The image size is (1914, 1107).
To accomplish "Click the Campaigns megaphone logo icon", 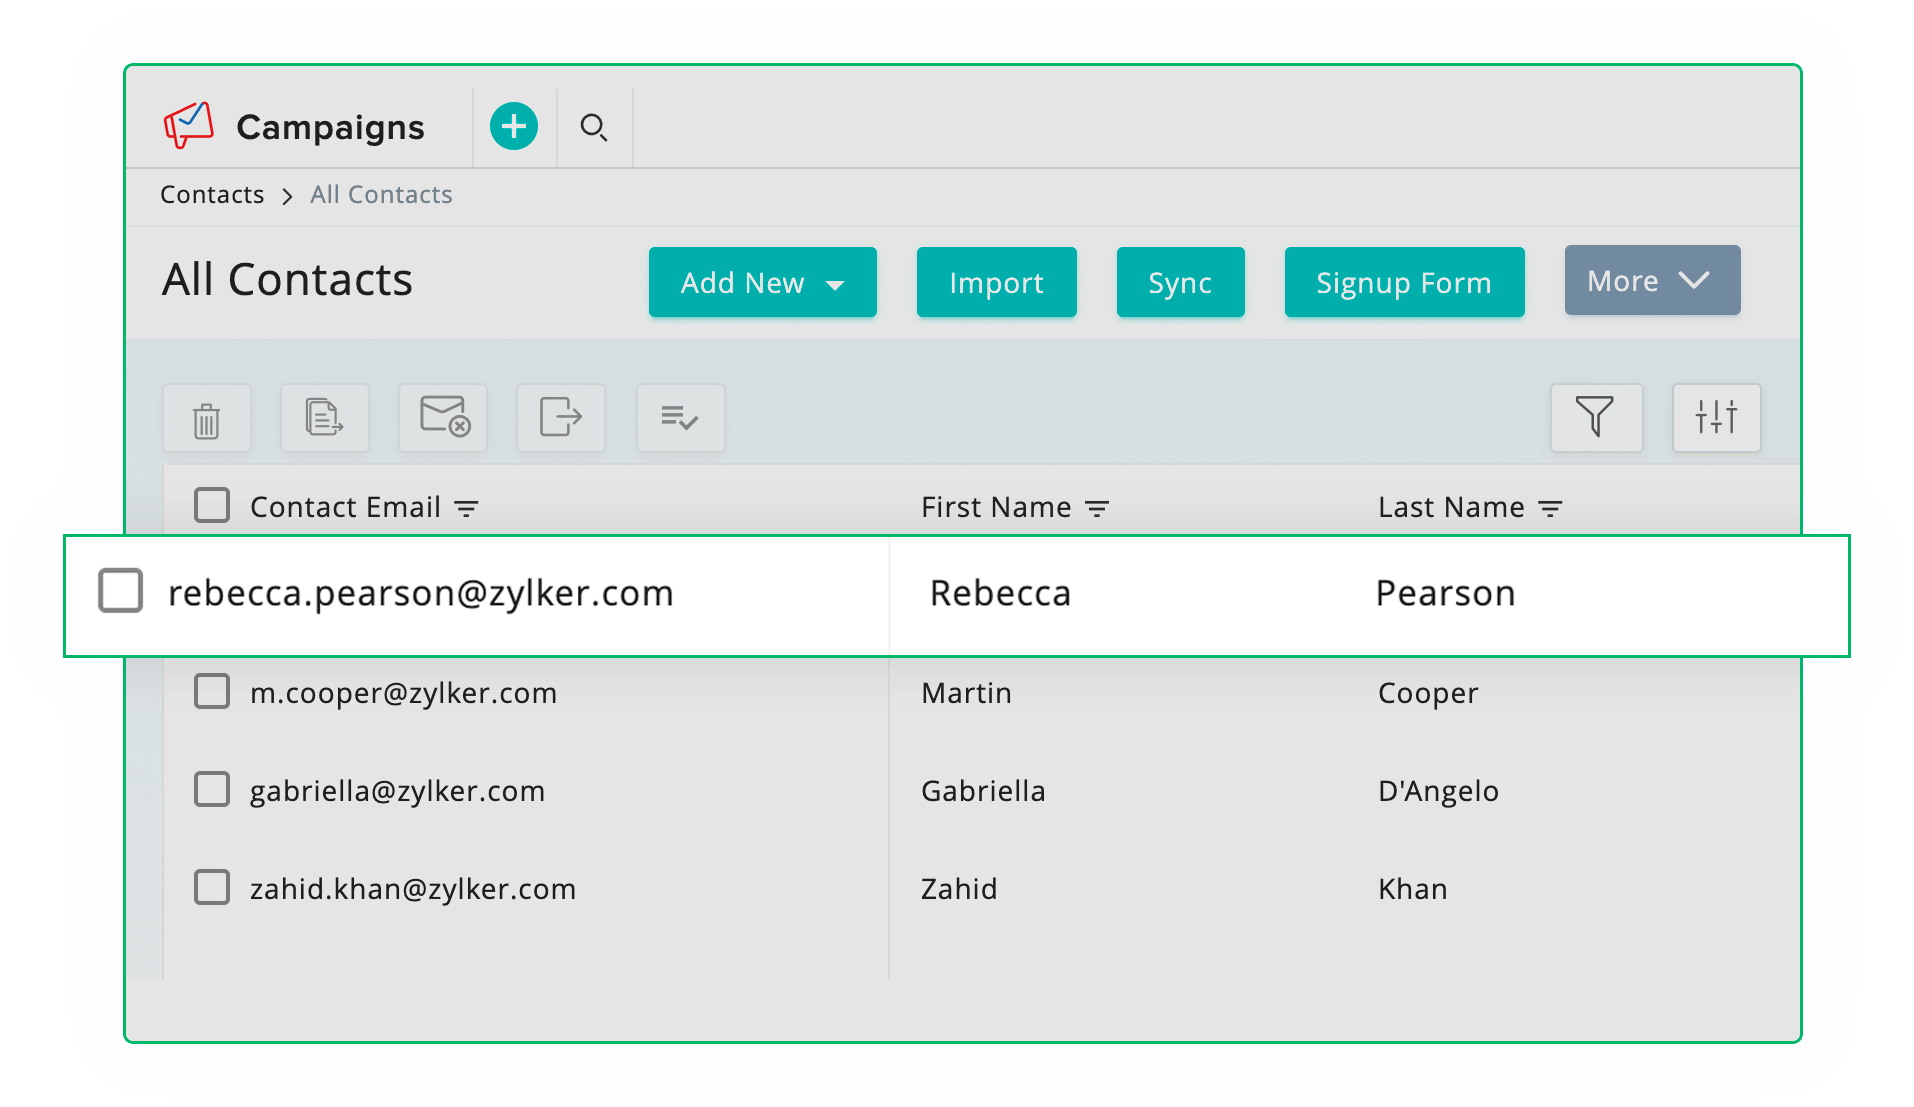I will tap(189, 126).
